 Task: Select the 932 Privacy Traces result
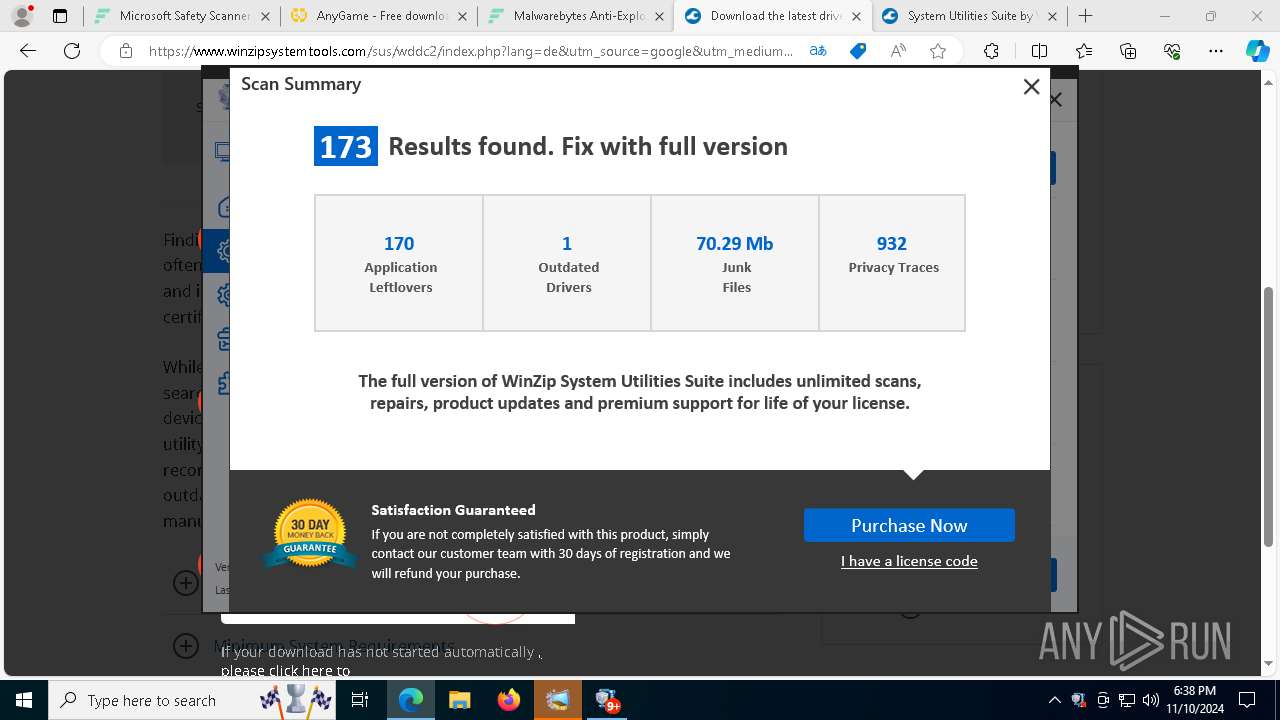892,263
